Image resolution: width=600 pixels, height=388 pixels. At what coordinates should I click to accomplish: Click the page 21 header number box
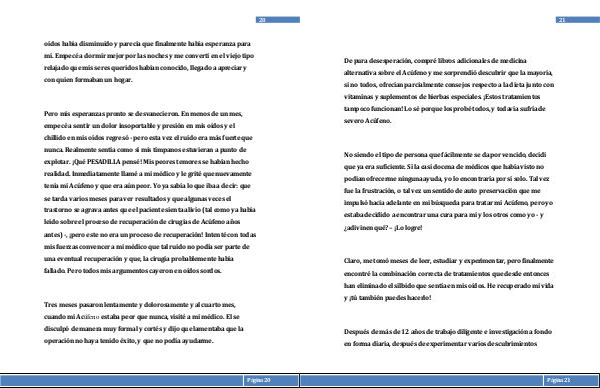577,20
